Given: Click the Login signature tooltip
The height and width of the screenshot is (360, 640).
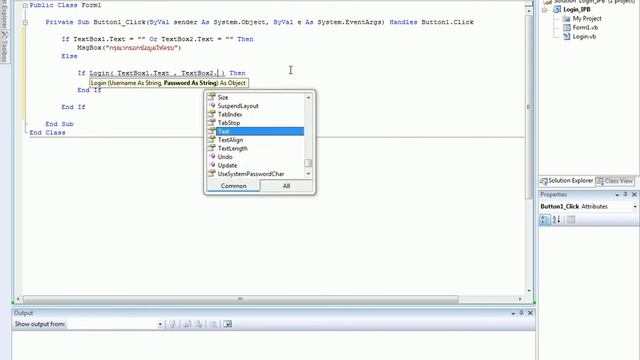Looking at the screenshot, I should click(169, 83).
